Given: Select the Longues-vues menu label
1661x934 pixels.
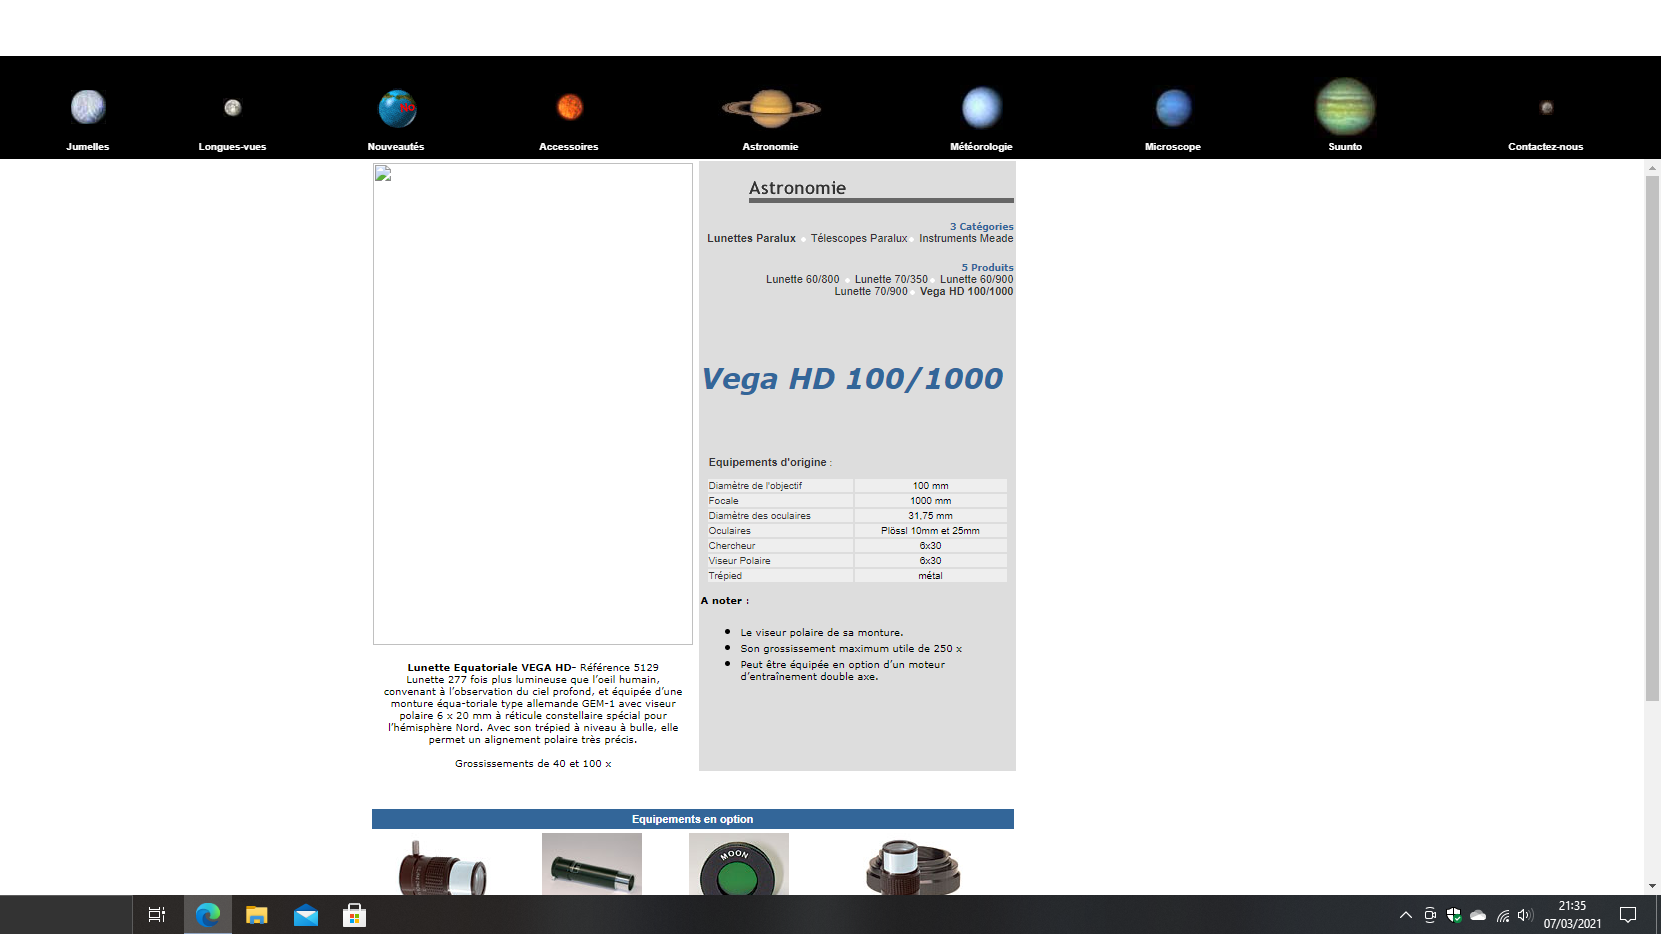Looking at the screenshot, I should point(232,146).
